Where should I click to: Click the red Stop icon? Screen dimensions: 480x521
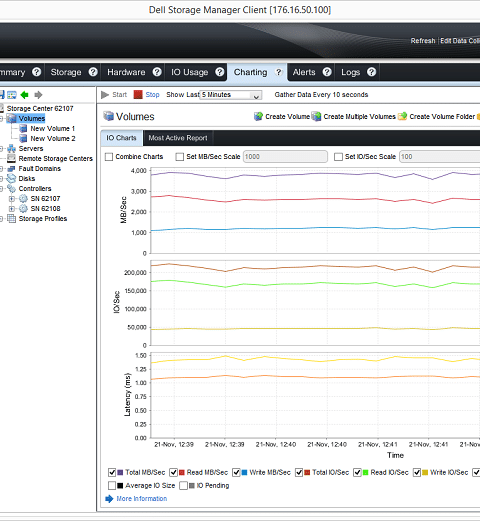click(x=138, y=95)
